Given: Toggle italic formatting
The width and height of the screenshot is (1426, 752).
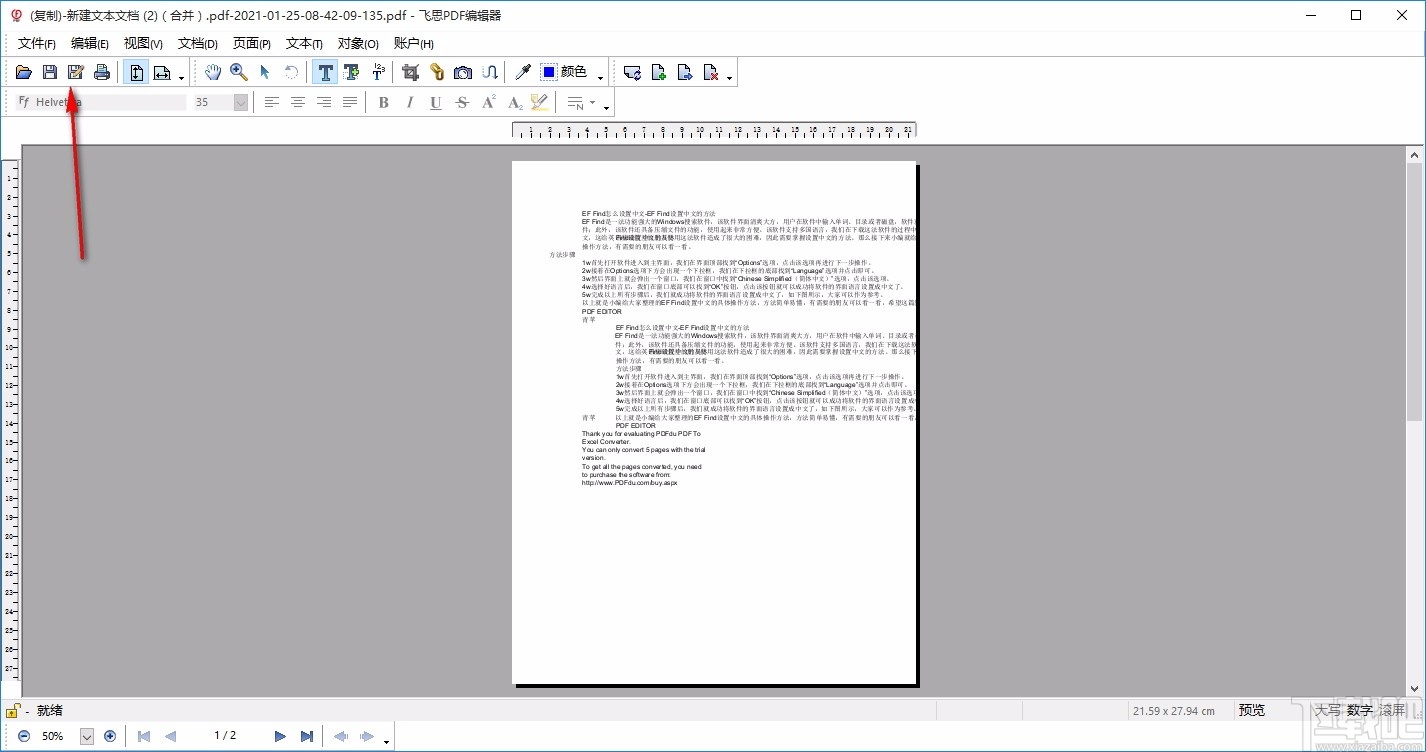Looking at the screenshot, I should 409,102.
